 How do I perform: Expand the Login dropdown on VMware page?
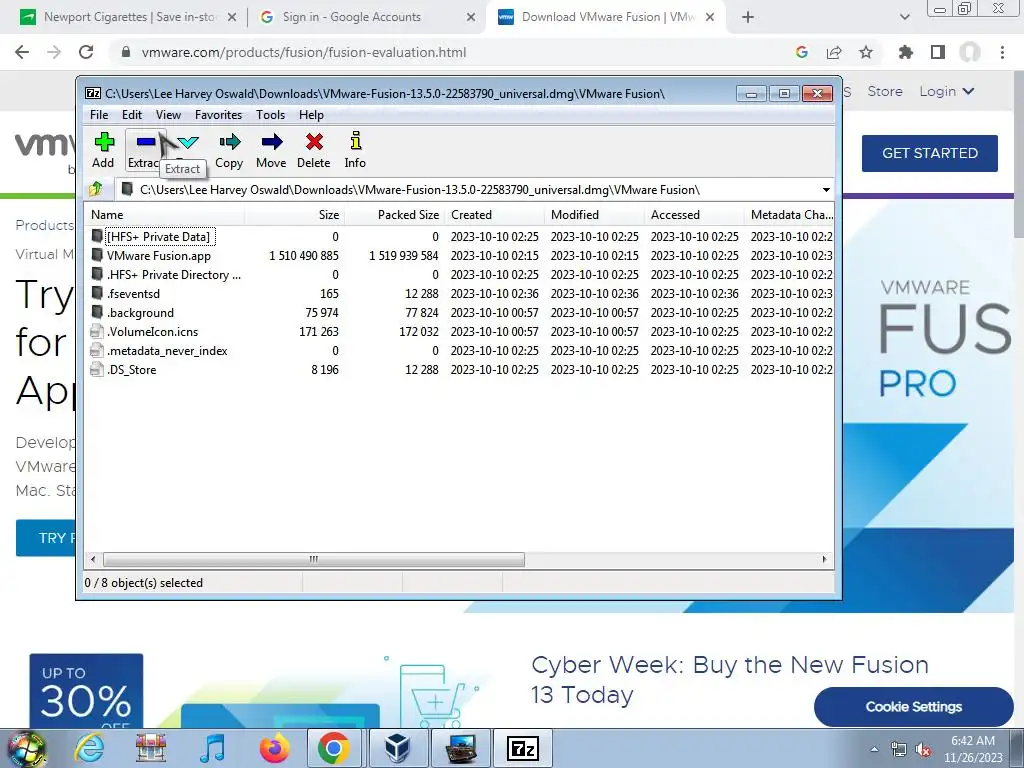(x=947, y=91)
